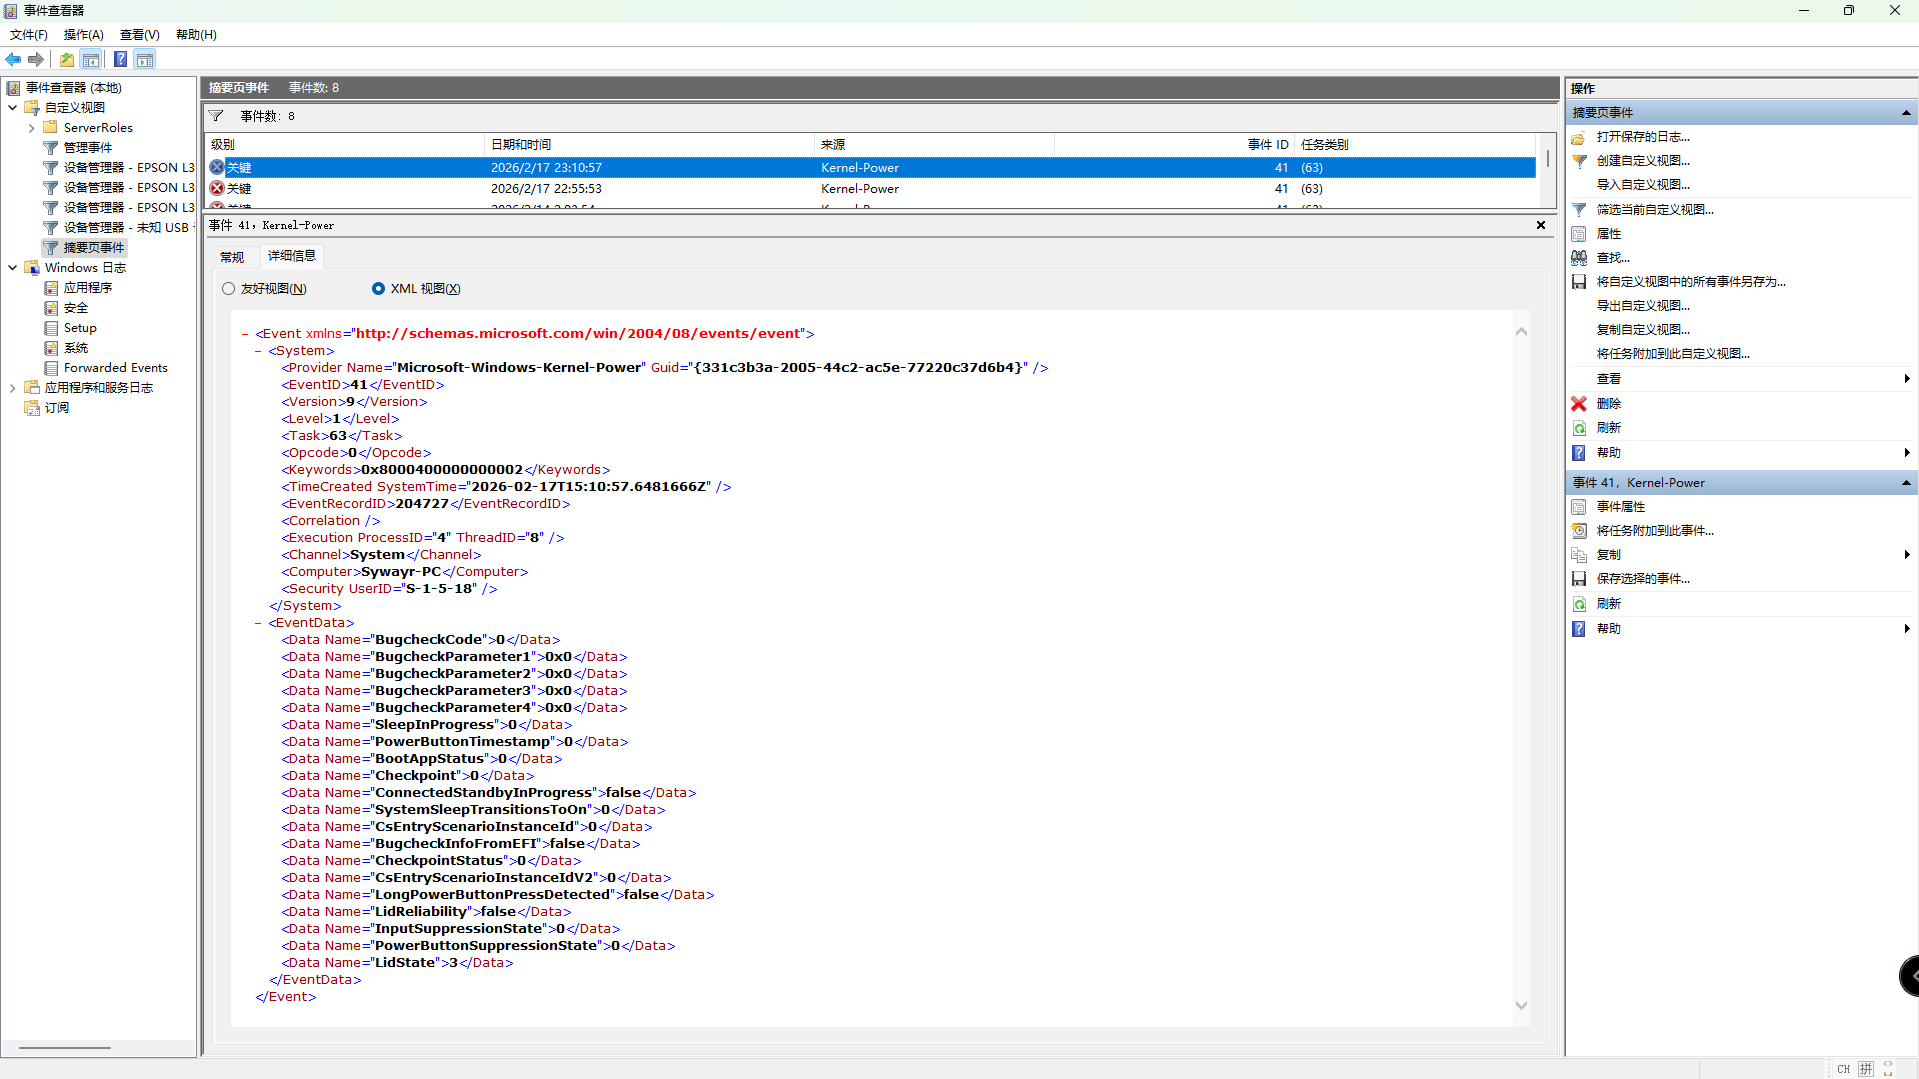This screenshot has height=1079, width=1919.
Task: Open the 操作(A) menu
Action: pos(84,35)
